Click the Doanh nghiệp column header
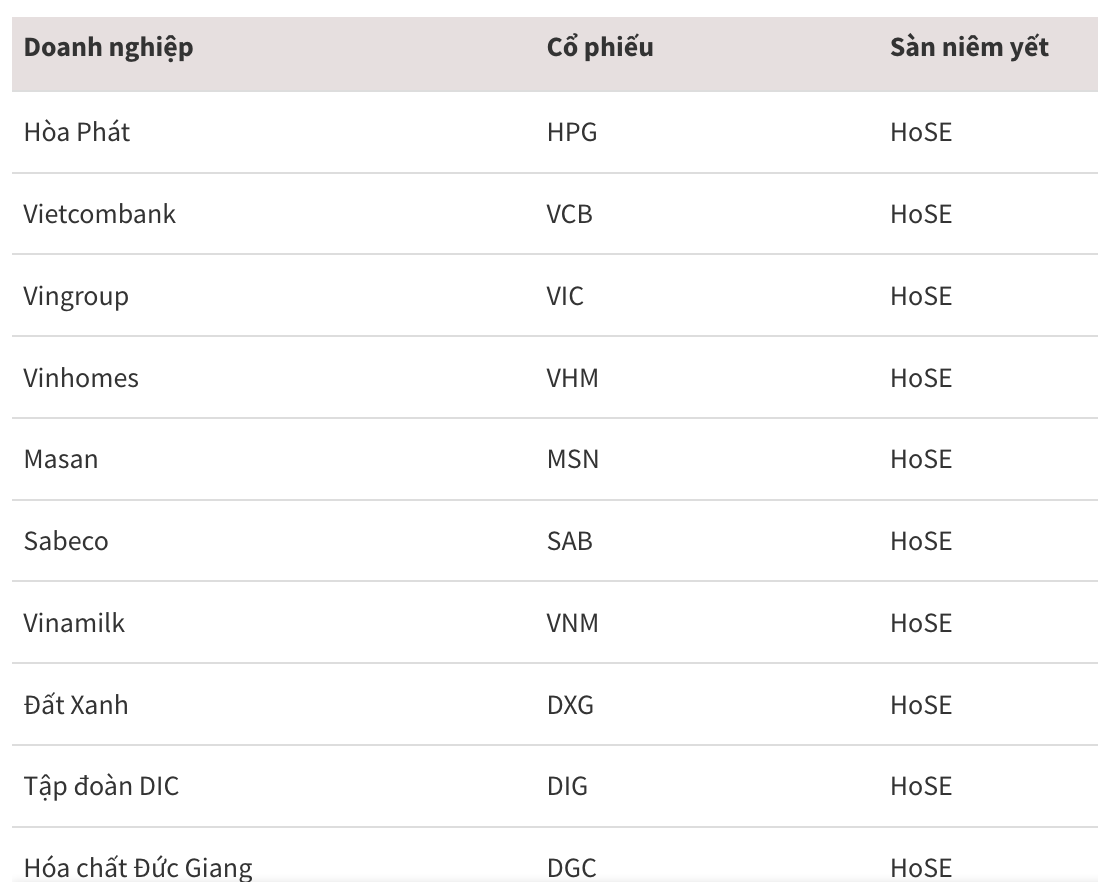Image resolution: width=1098 pixels, height=882 pixels. (109, 47)
